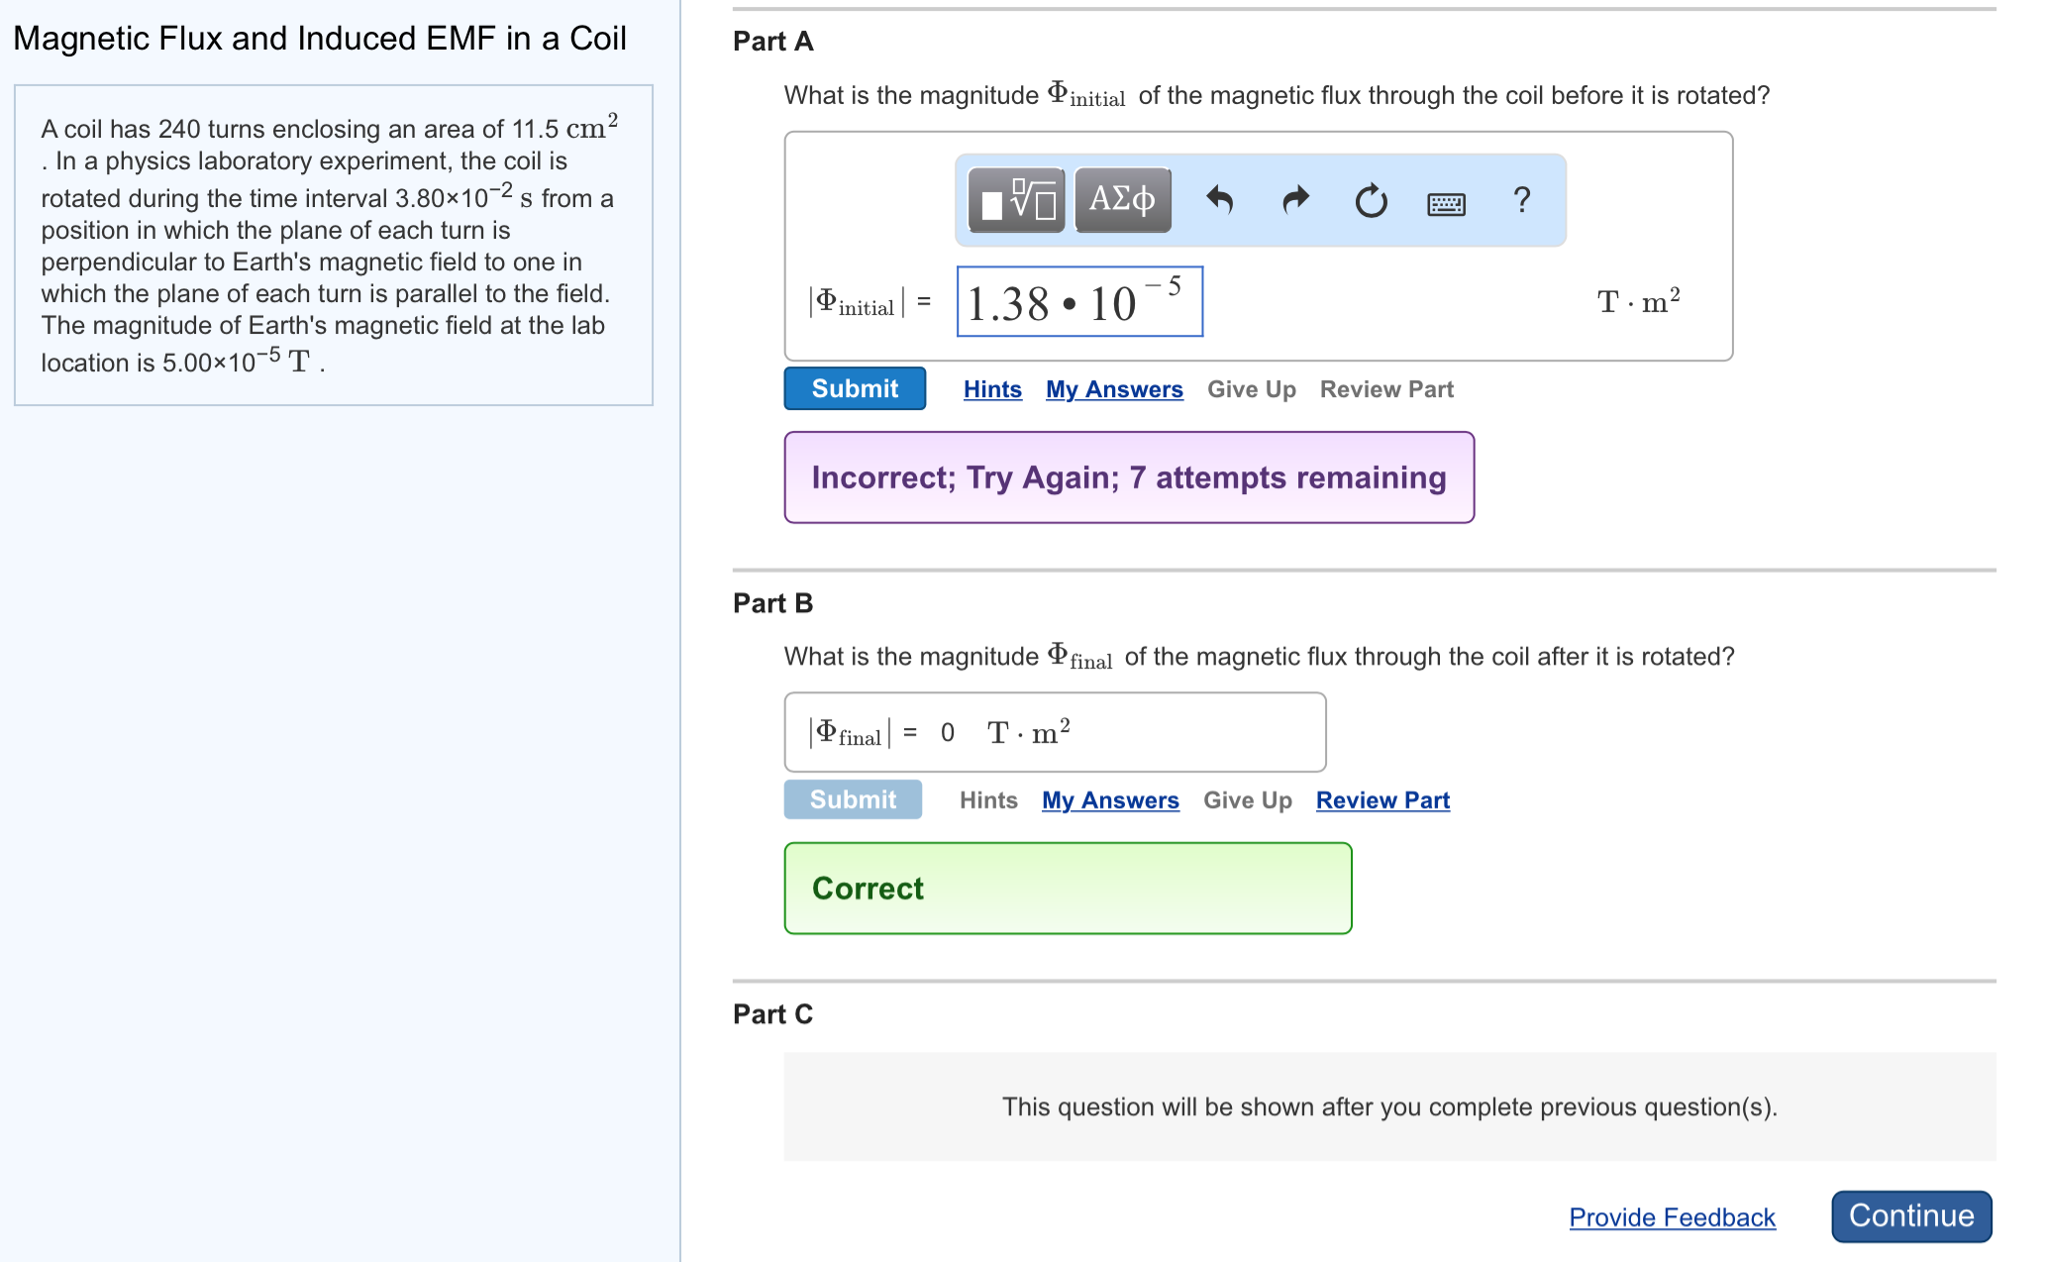Click the Incorrect Try Again message
Image resolution: width=2046 pixels, height=1262 pixels.
(x=1129, y=477)
